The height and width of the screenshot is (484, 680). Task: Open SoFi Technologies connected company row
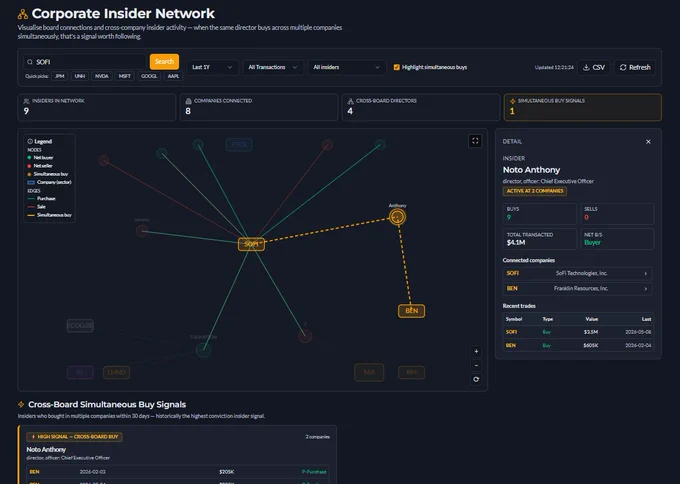pos(578,273)
